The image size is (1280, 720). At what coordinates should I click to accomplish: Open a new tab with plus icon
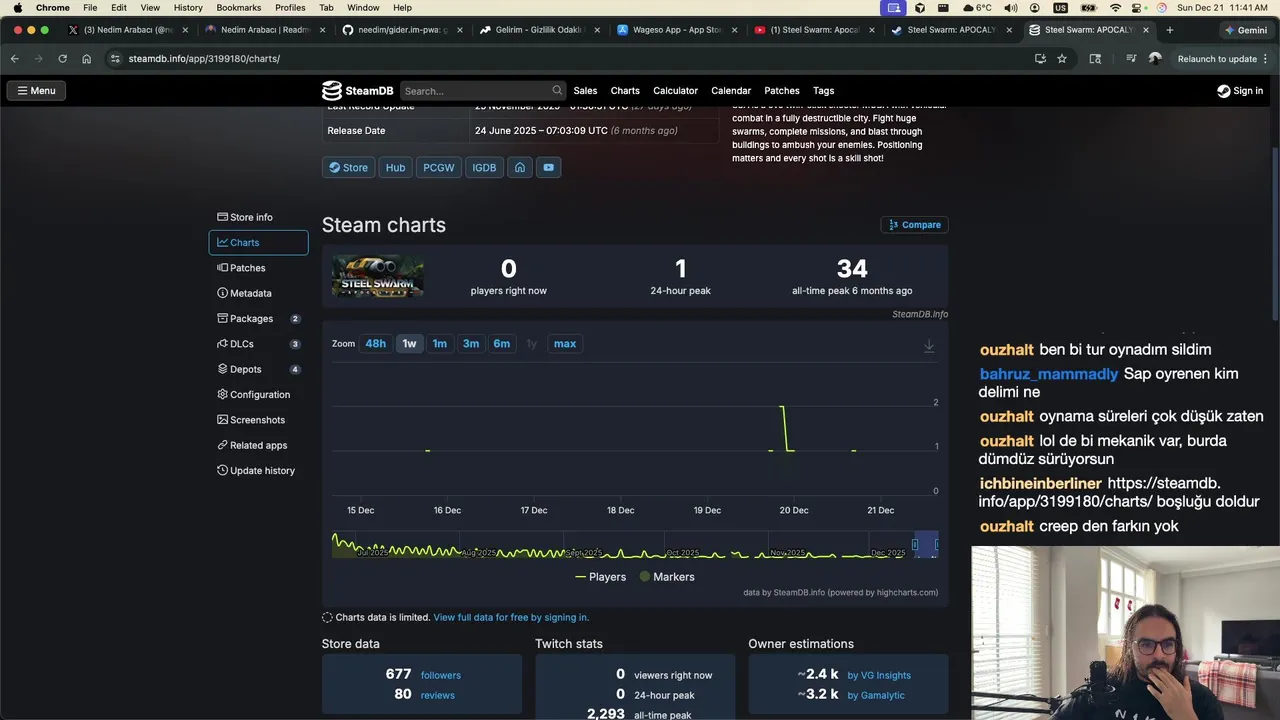[1170, 30]
